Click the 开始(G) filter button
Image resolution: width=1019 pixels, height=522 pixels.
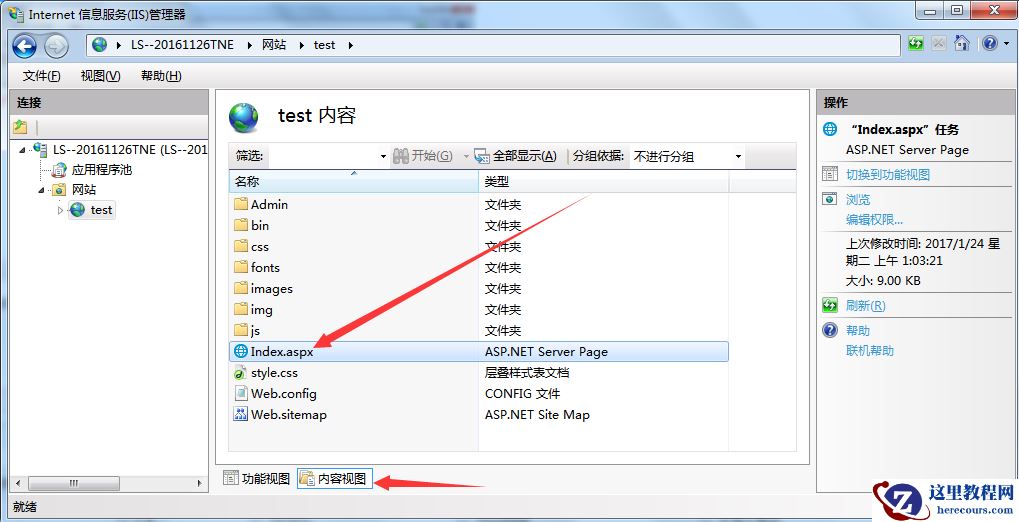coord(423,156)
